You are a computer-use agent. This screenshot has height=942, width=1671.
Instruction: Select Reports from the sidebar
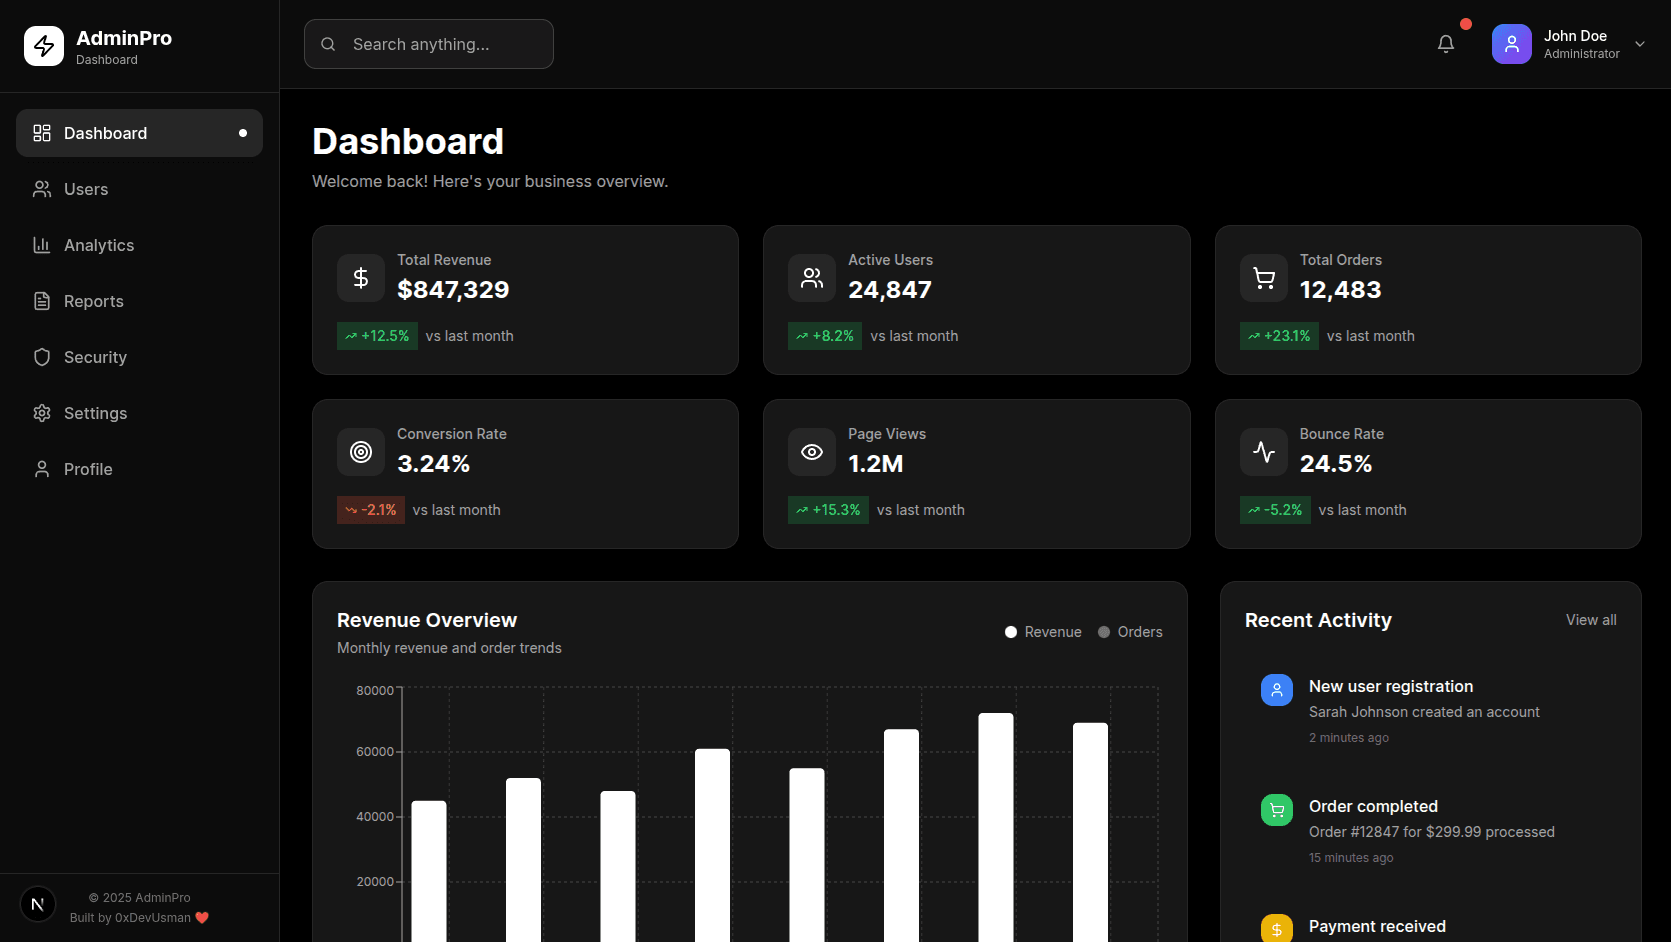[x=94, y=301]
